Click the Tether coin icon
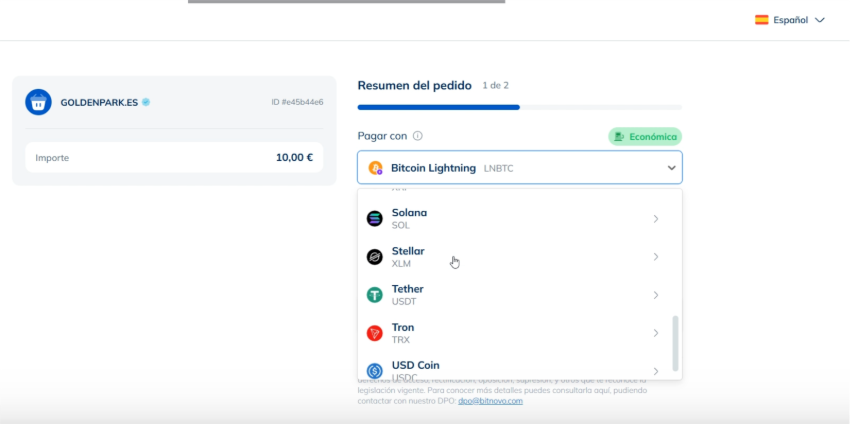The height and width of the screenshot is (424, 850). point(375,295)
